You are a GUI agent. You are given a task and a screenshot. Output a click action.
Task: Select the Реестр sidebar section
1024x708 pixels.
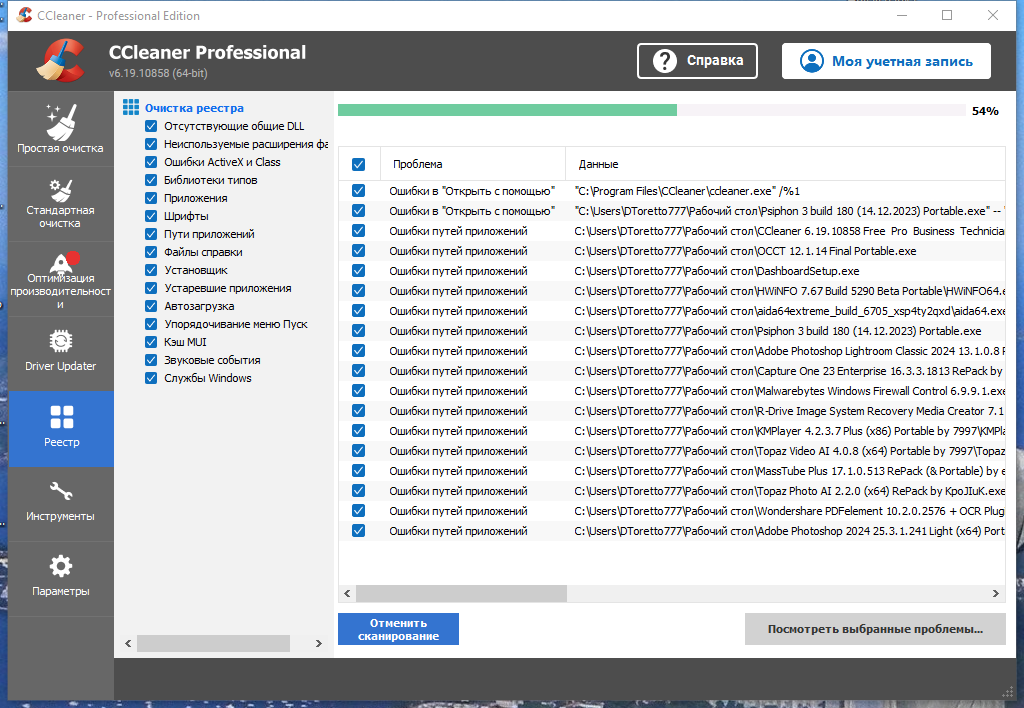pos(61,428)
